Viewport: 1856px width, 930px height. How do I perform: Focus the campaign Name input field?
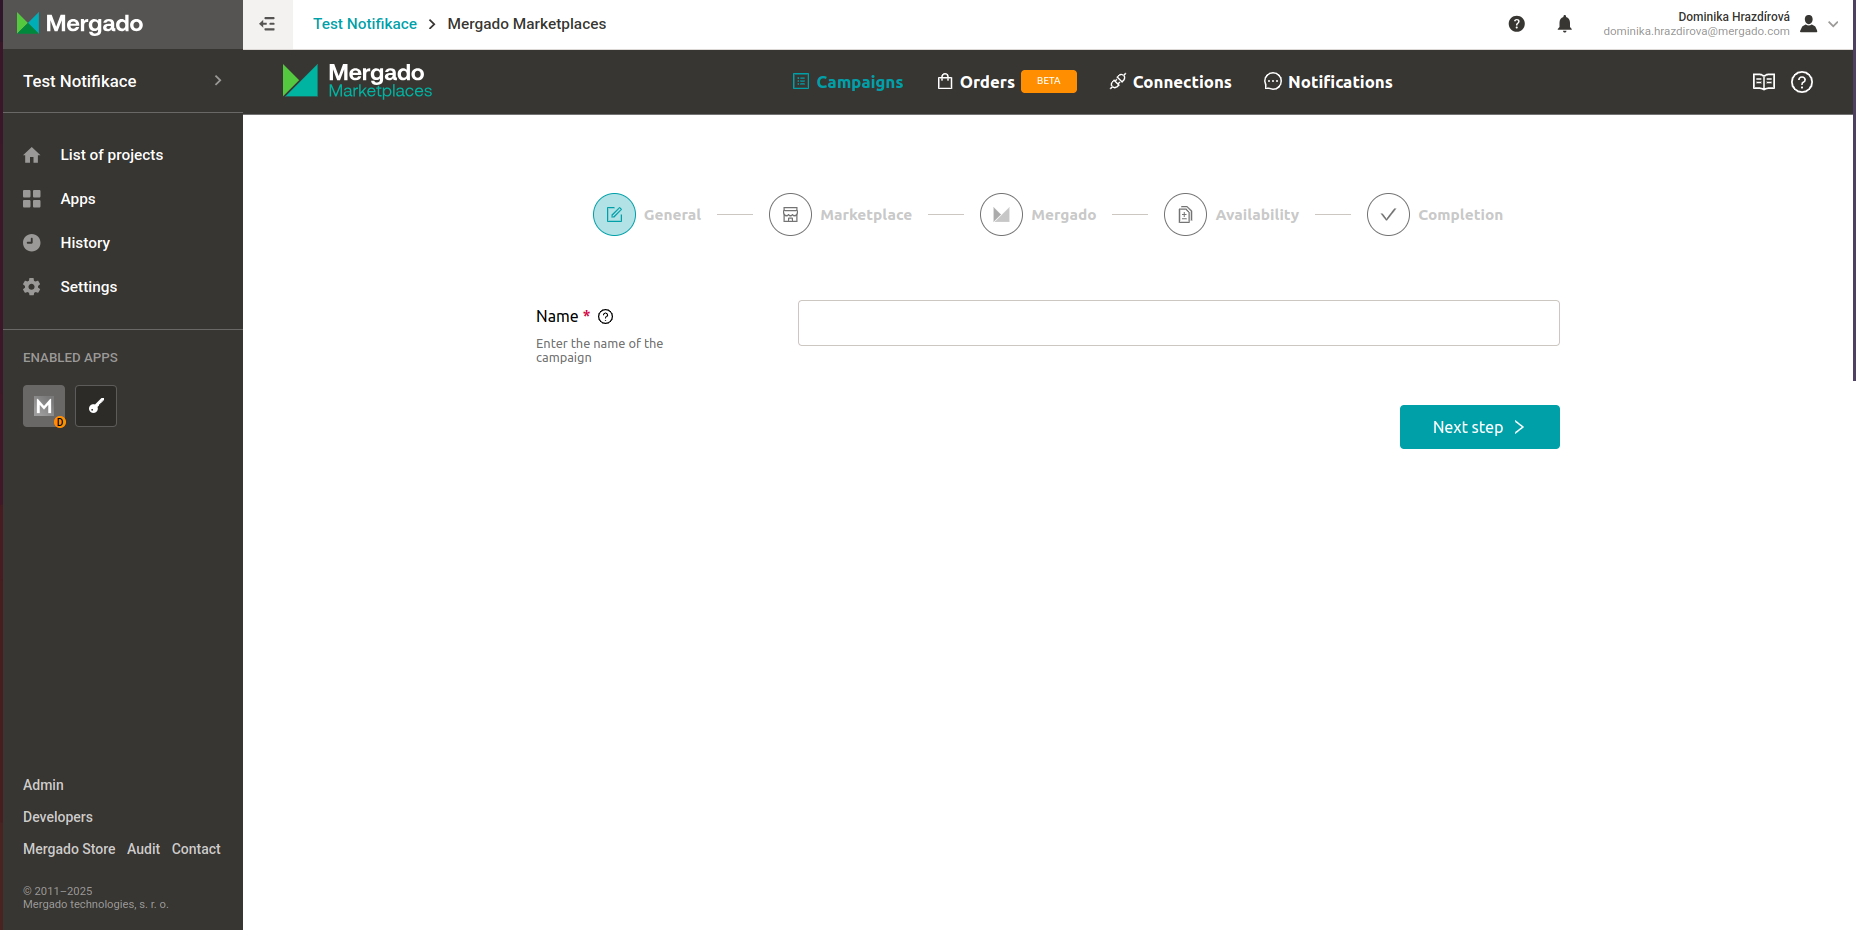1178,323
